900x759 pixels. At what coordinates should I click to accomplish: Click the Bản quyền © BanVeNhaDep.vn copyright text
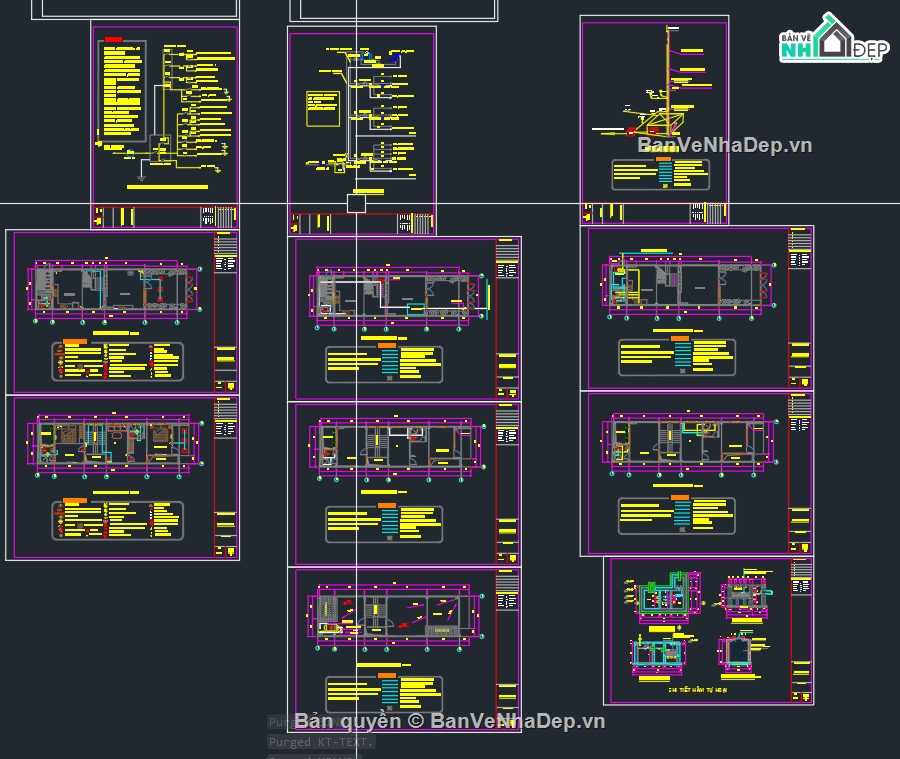(449, 721)
